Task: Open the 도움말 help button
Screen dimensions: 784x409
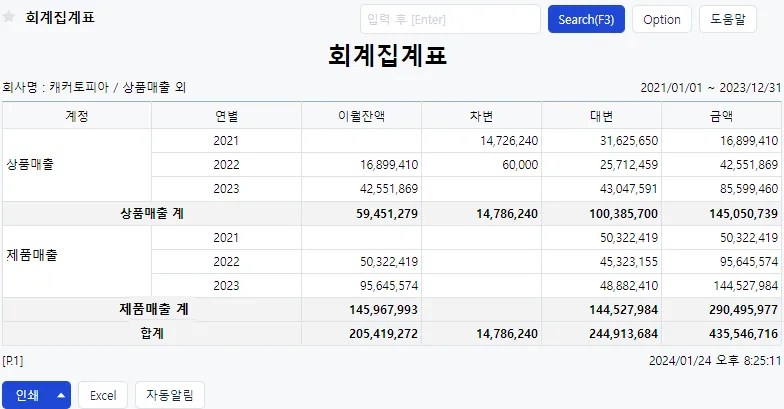Action: pos(728,20)
